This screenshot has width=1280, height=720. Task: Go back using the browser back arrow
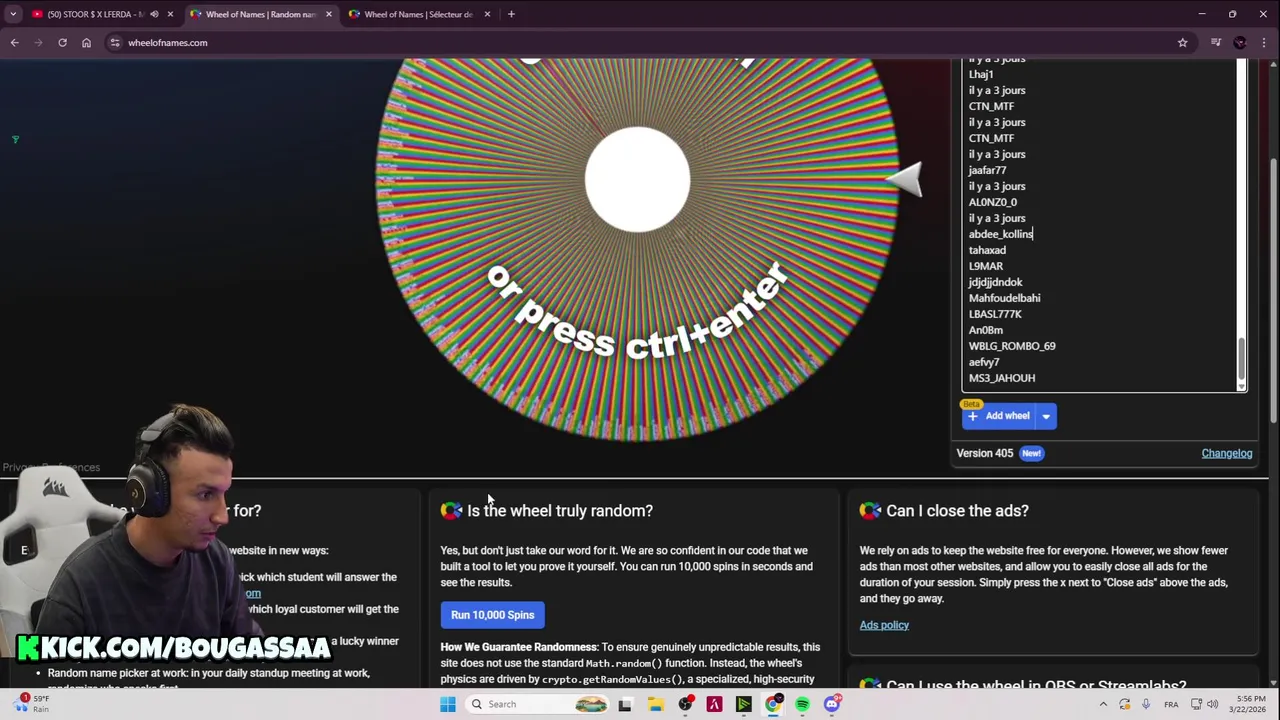(14, 42)
